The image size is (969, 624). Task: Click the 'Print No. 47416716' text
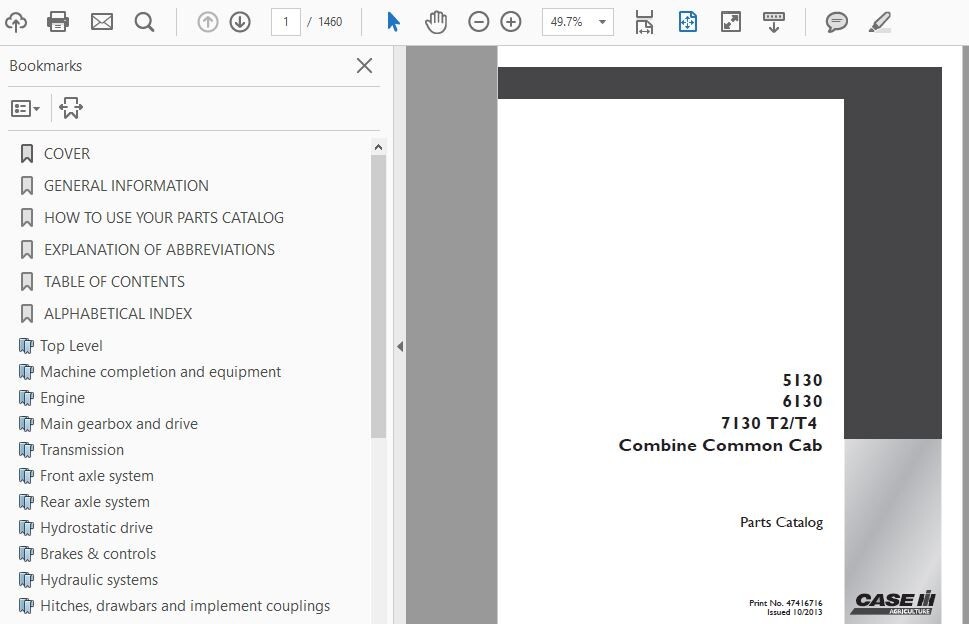(x=785, y=603)
